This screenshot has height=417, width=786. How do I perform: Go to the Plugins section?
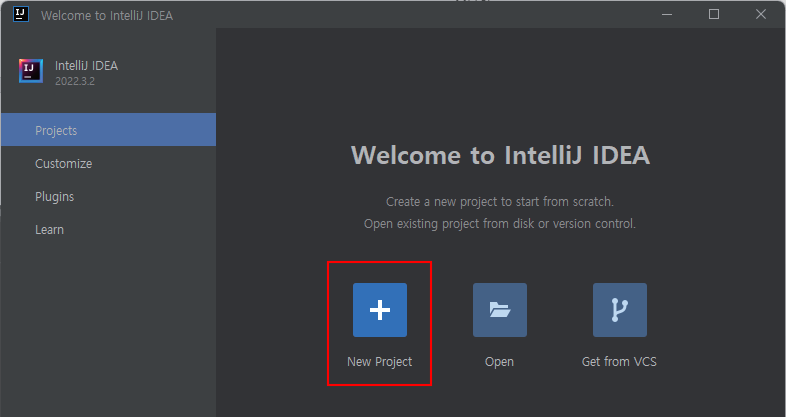pos(108,196)
